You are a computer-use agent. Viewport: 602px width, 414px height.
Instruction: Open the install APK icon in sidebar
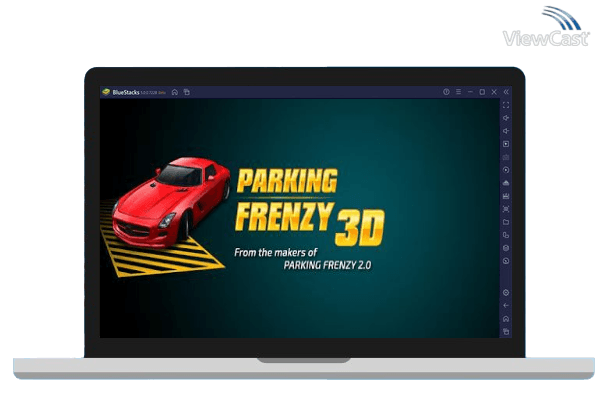tap(506, 183)
